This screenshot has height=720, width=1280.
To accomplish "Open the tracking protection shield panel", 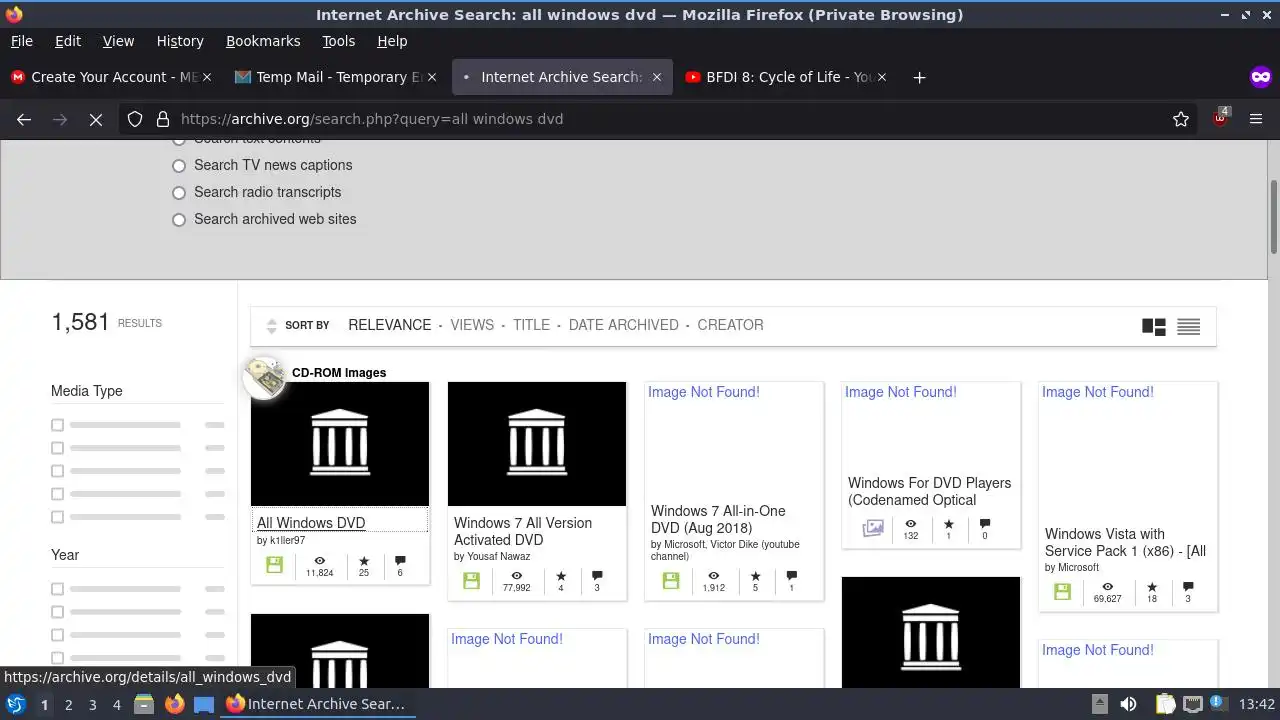I will point(135,119).
